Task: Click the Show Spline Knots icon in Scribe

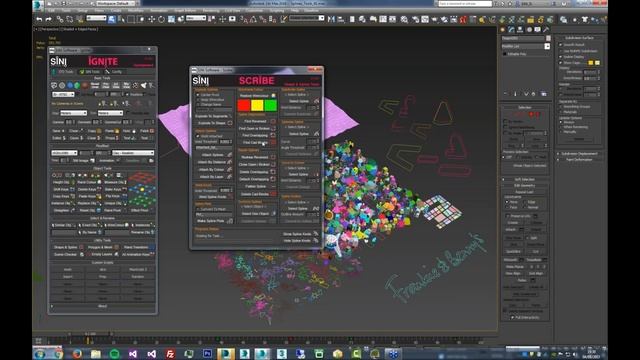Action: point(316,233)
